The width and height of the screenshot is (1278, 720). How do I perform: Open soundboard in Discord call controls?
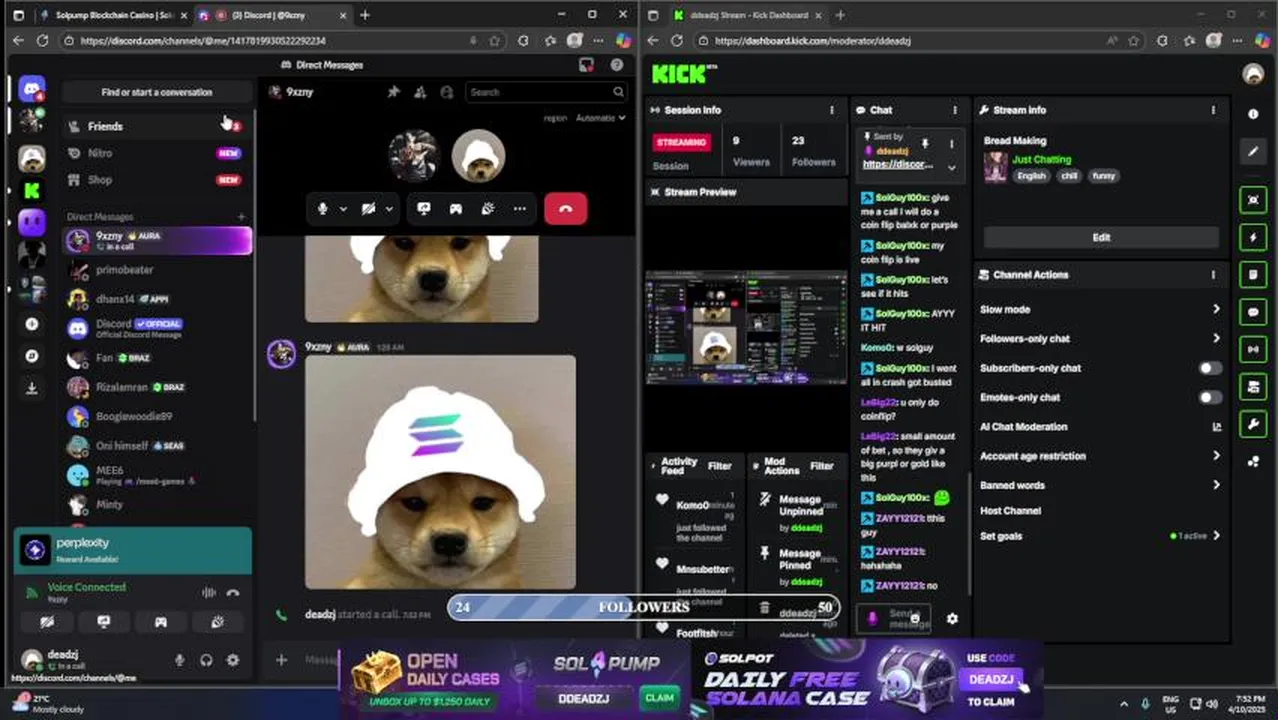point(488,208)
